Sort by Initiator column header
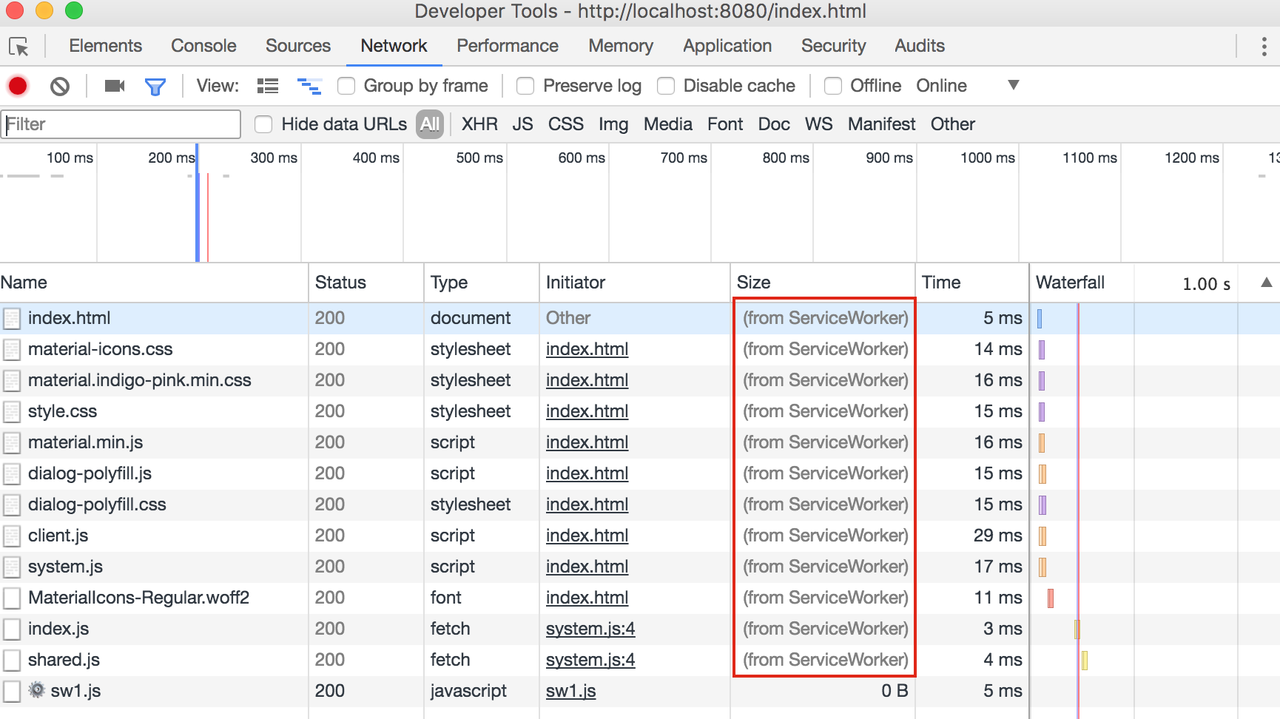The width and height of the screenshot is (1280, 719). [x=635, y=283]
